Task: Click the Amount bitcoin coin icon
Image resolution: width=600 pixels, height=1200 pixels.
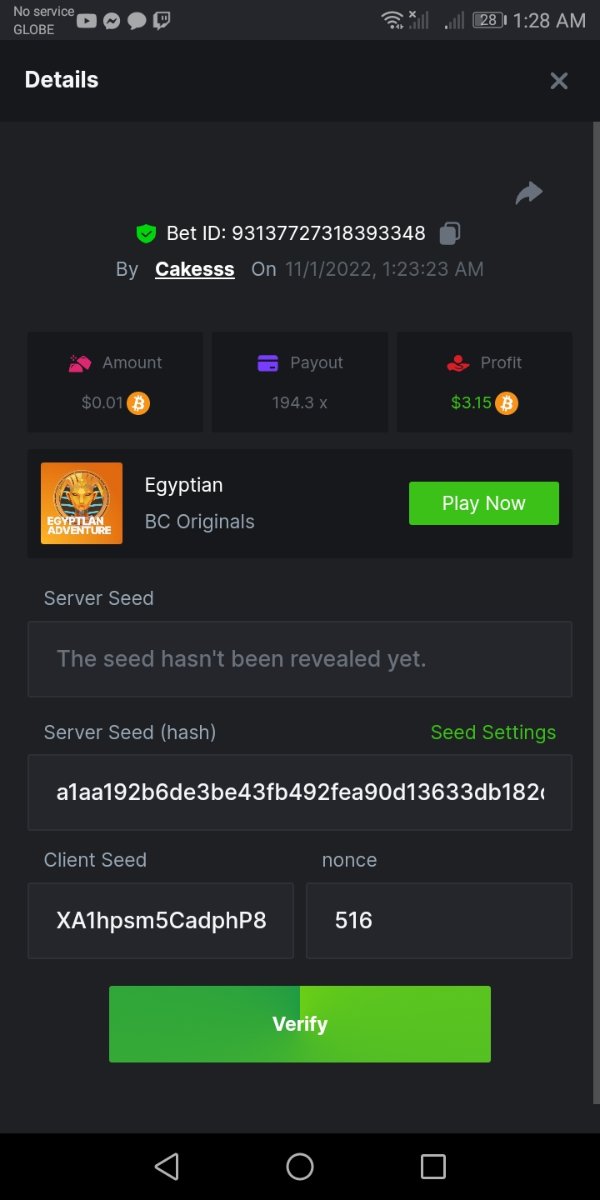Action: 139,403
